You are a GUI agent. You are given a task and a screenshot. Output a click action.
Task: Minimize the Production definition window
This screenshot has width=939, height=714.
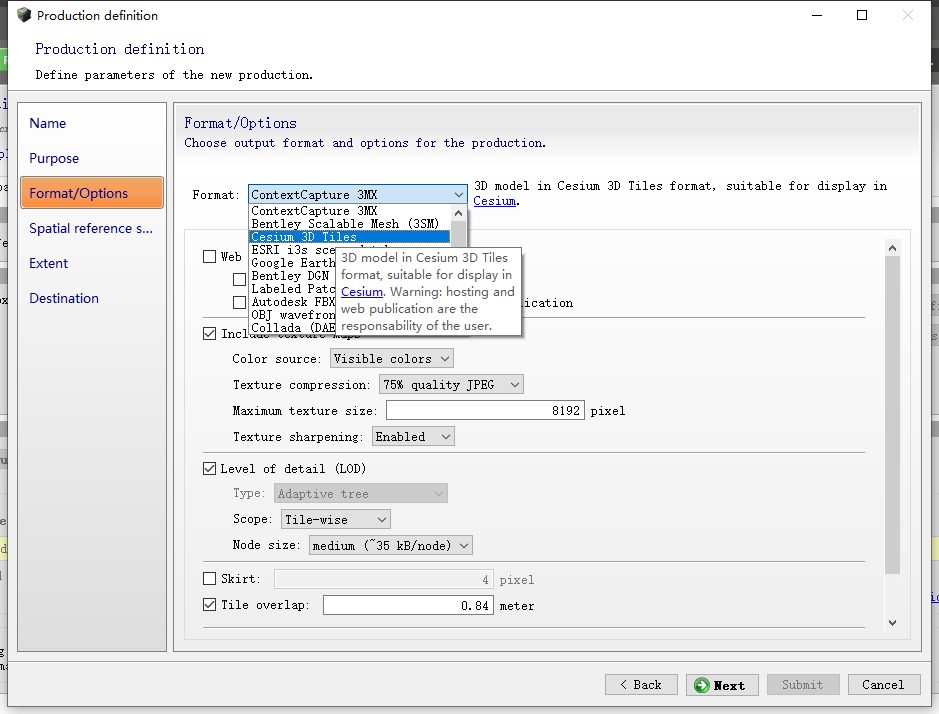pos(817,15)
